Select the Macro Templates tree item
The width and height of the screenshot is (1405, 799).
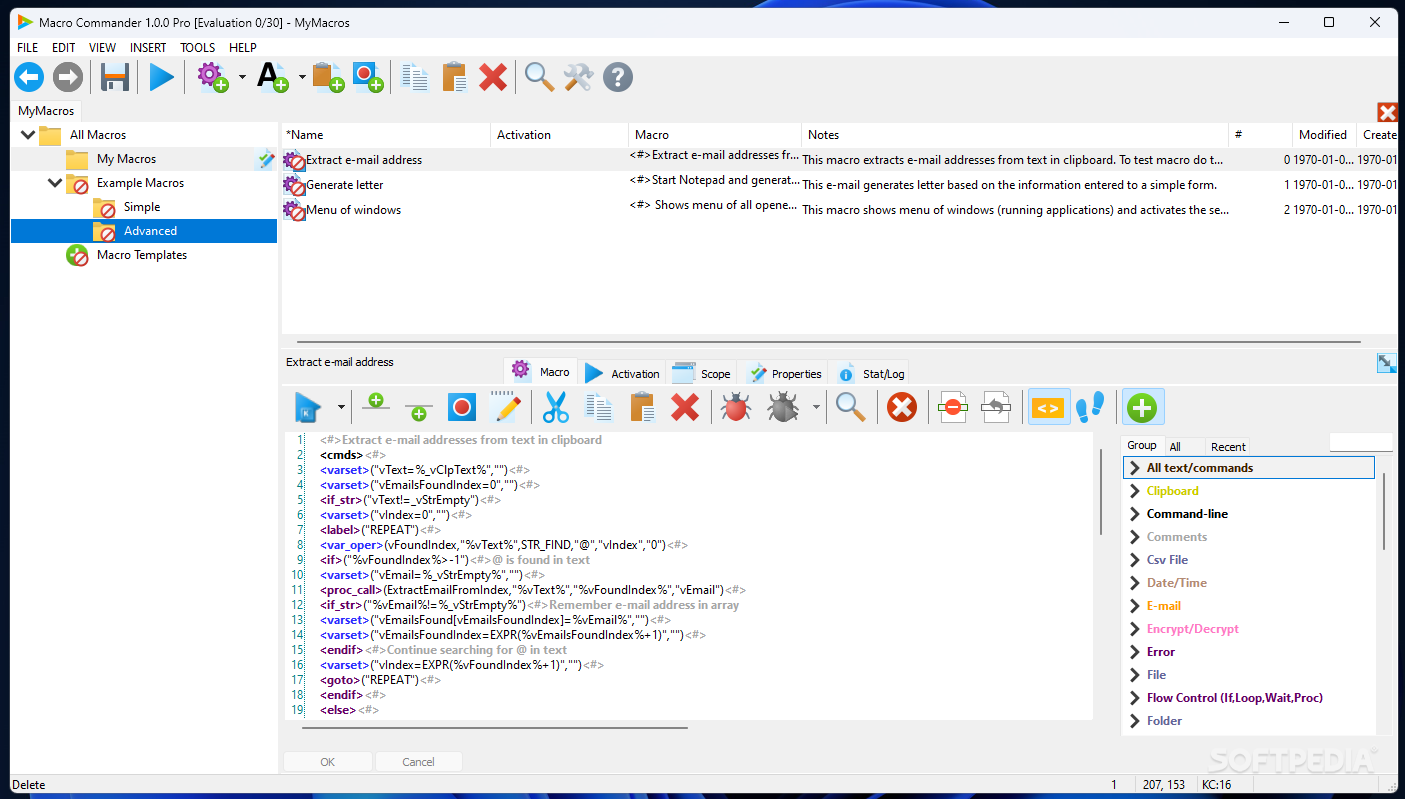coord(142,255)
